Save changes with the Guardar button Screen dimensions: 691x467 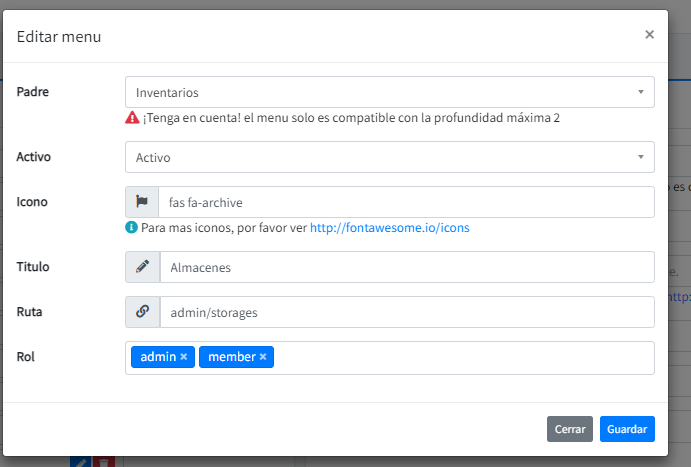(x=627, y=429)
